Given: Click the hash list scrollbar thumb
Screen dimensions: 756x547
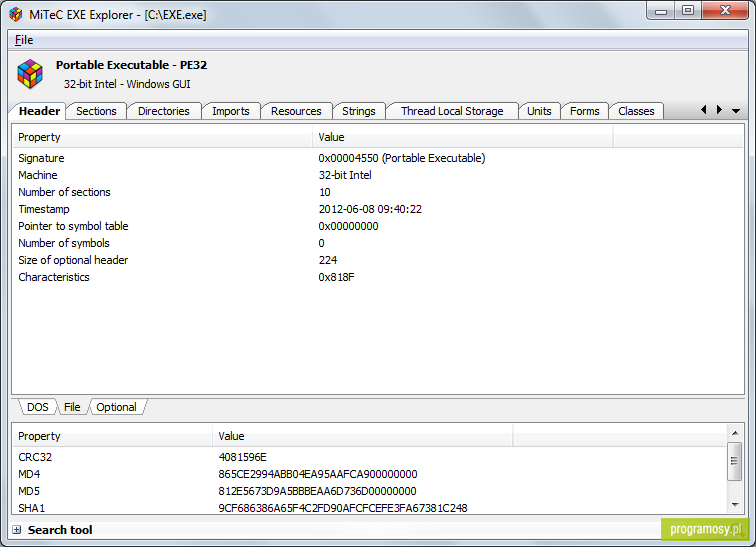Looking at the screenshot, I should click(x=735, y=461).
